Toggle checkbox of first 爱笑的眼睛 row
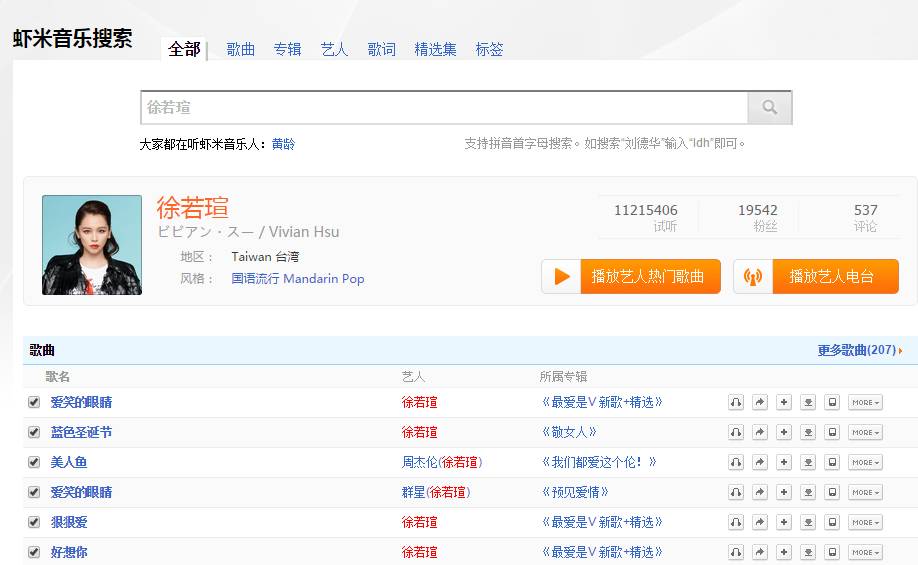Screen dimensions: 918x565 point(34,402)
